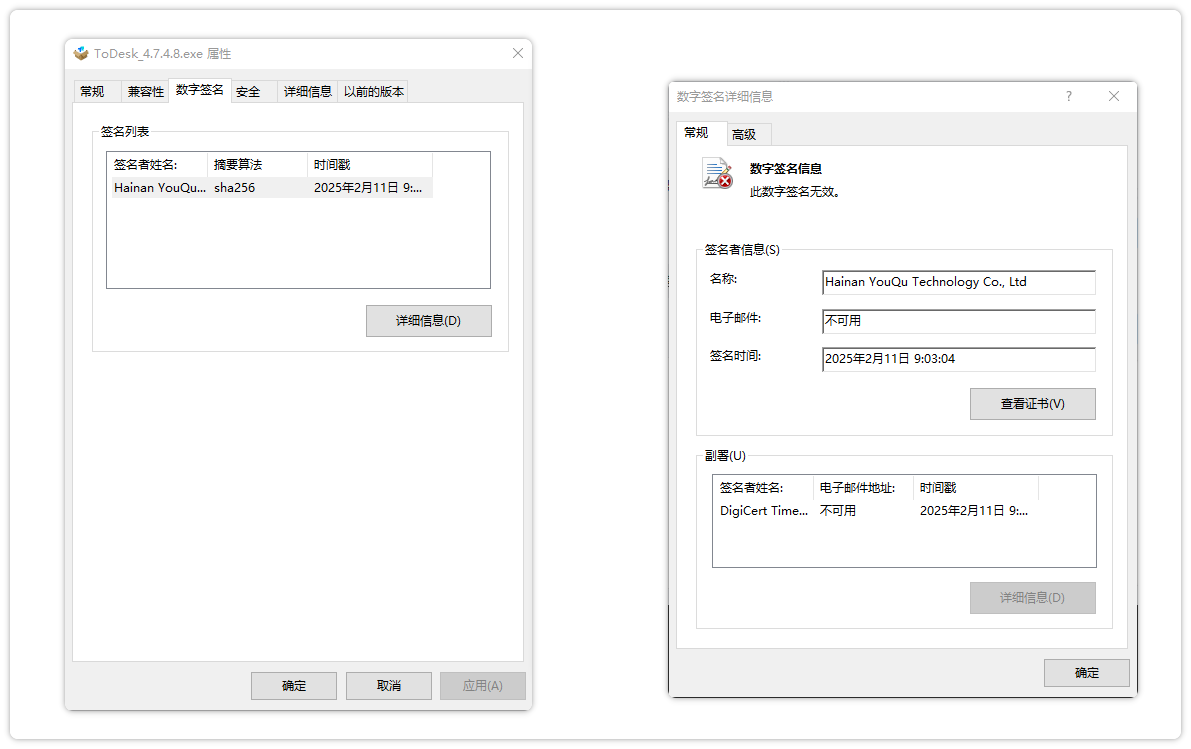Image resolution: width=1191 pixels, height=749 pixels.
Task: Open the 兼容性 tab
Action: click(146, 92)
